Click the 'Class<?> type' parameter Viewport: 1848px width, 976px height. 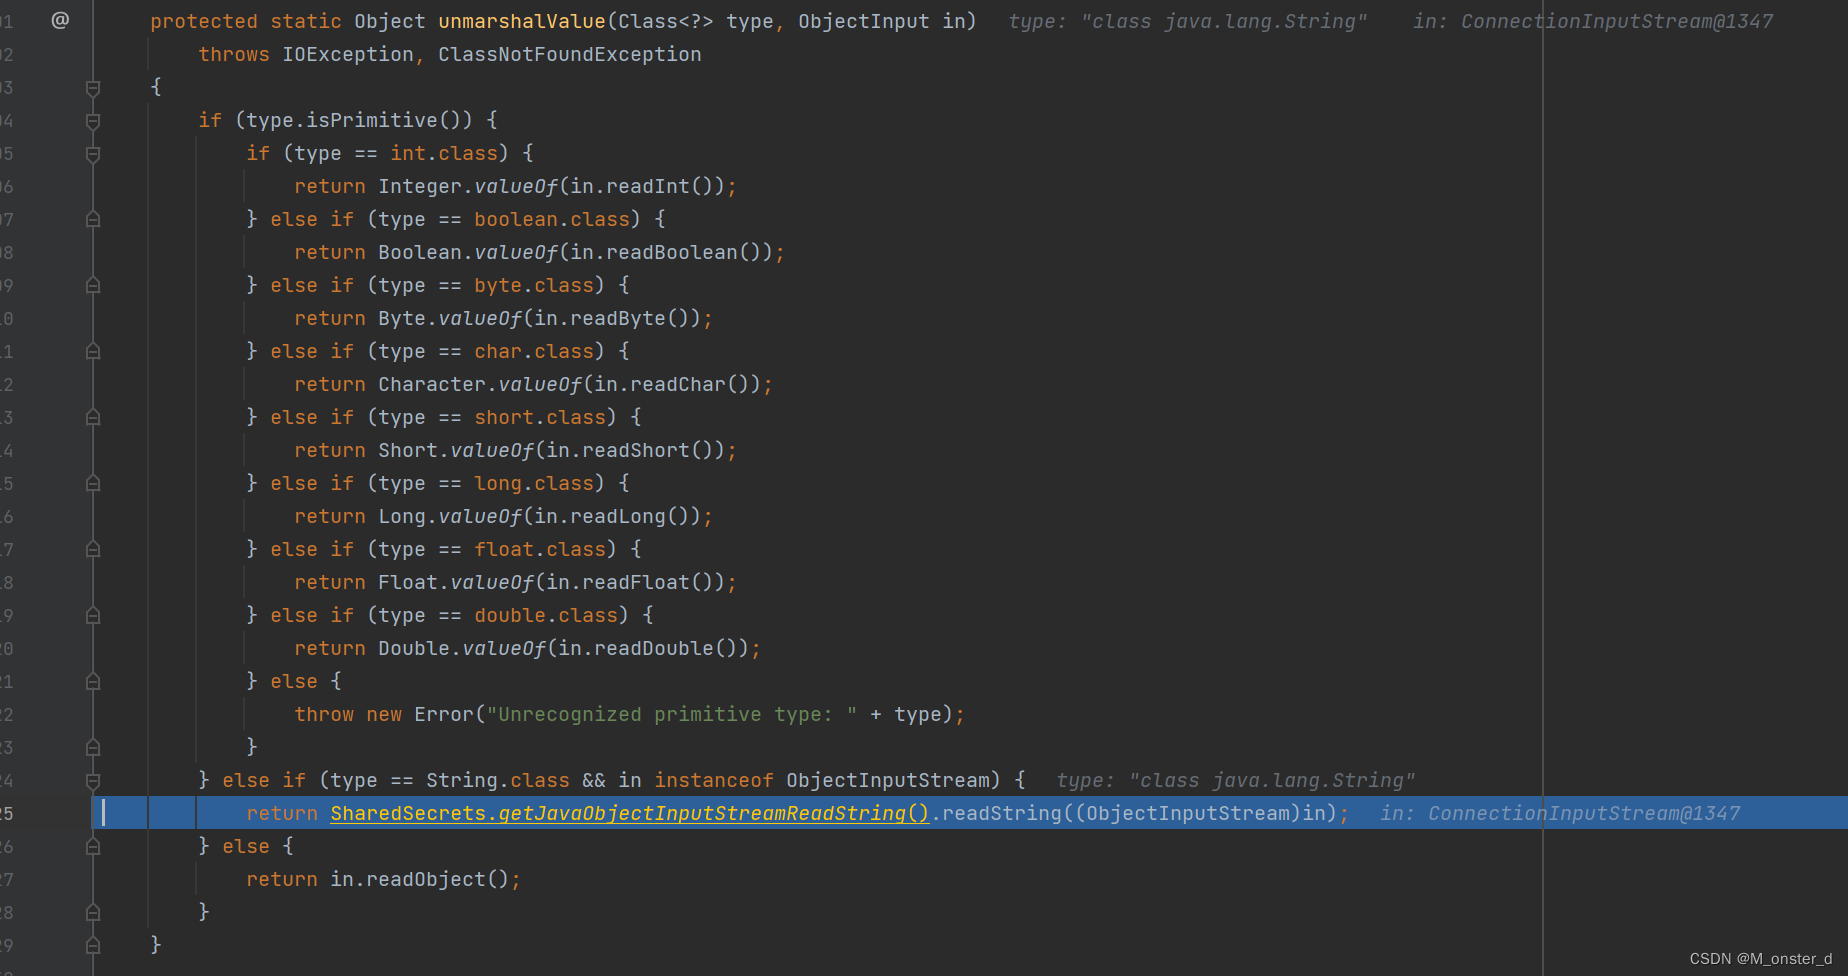(x=696, y=21)
